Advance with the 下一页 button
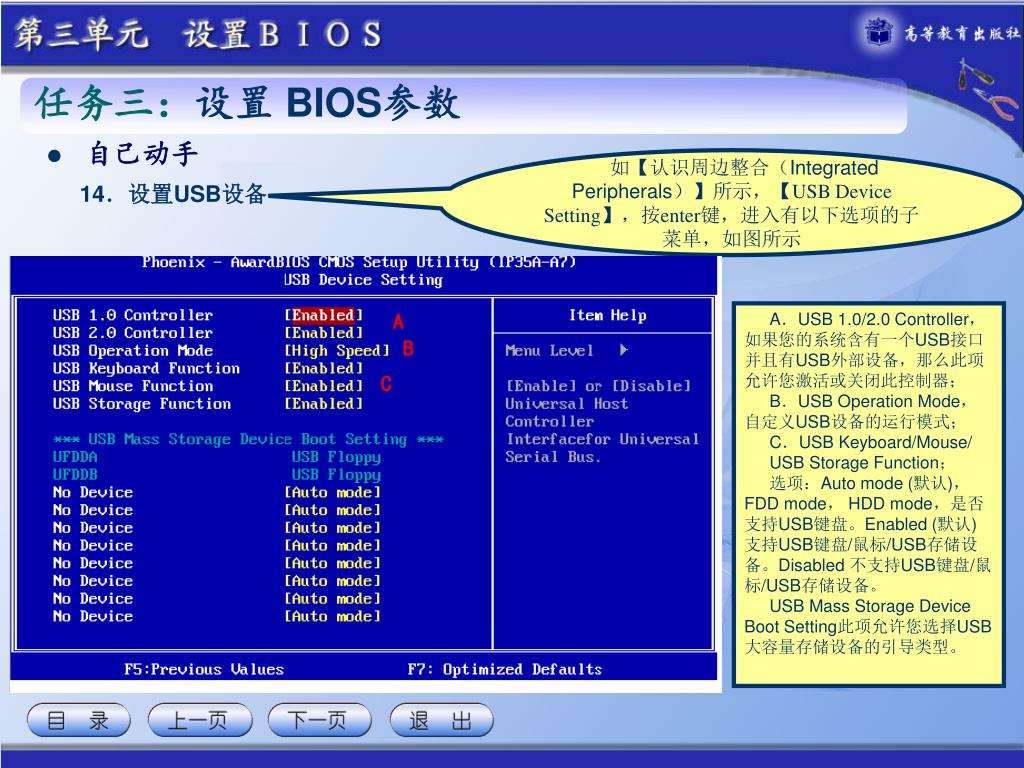1024x768 pixels. 320,720
